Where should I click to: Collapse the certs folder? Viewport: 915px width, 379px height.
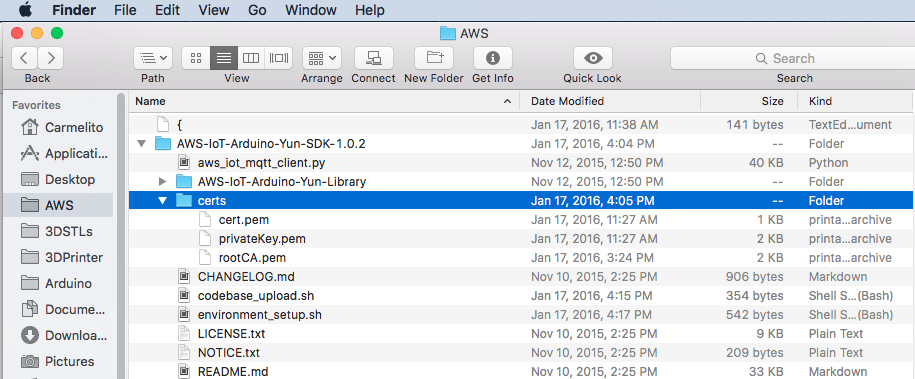[162, 201]
